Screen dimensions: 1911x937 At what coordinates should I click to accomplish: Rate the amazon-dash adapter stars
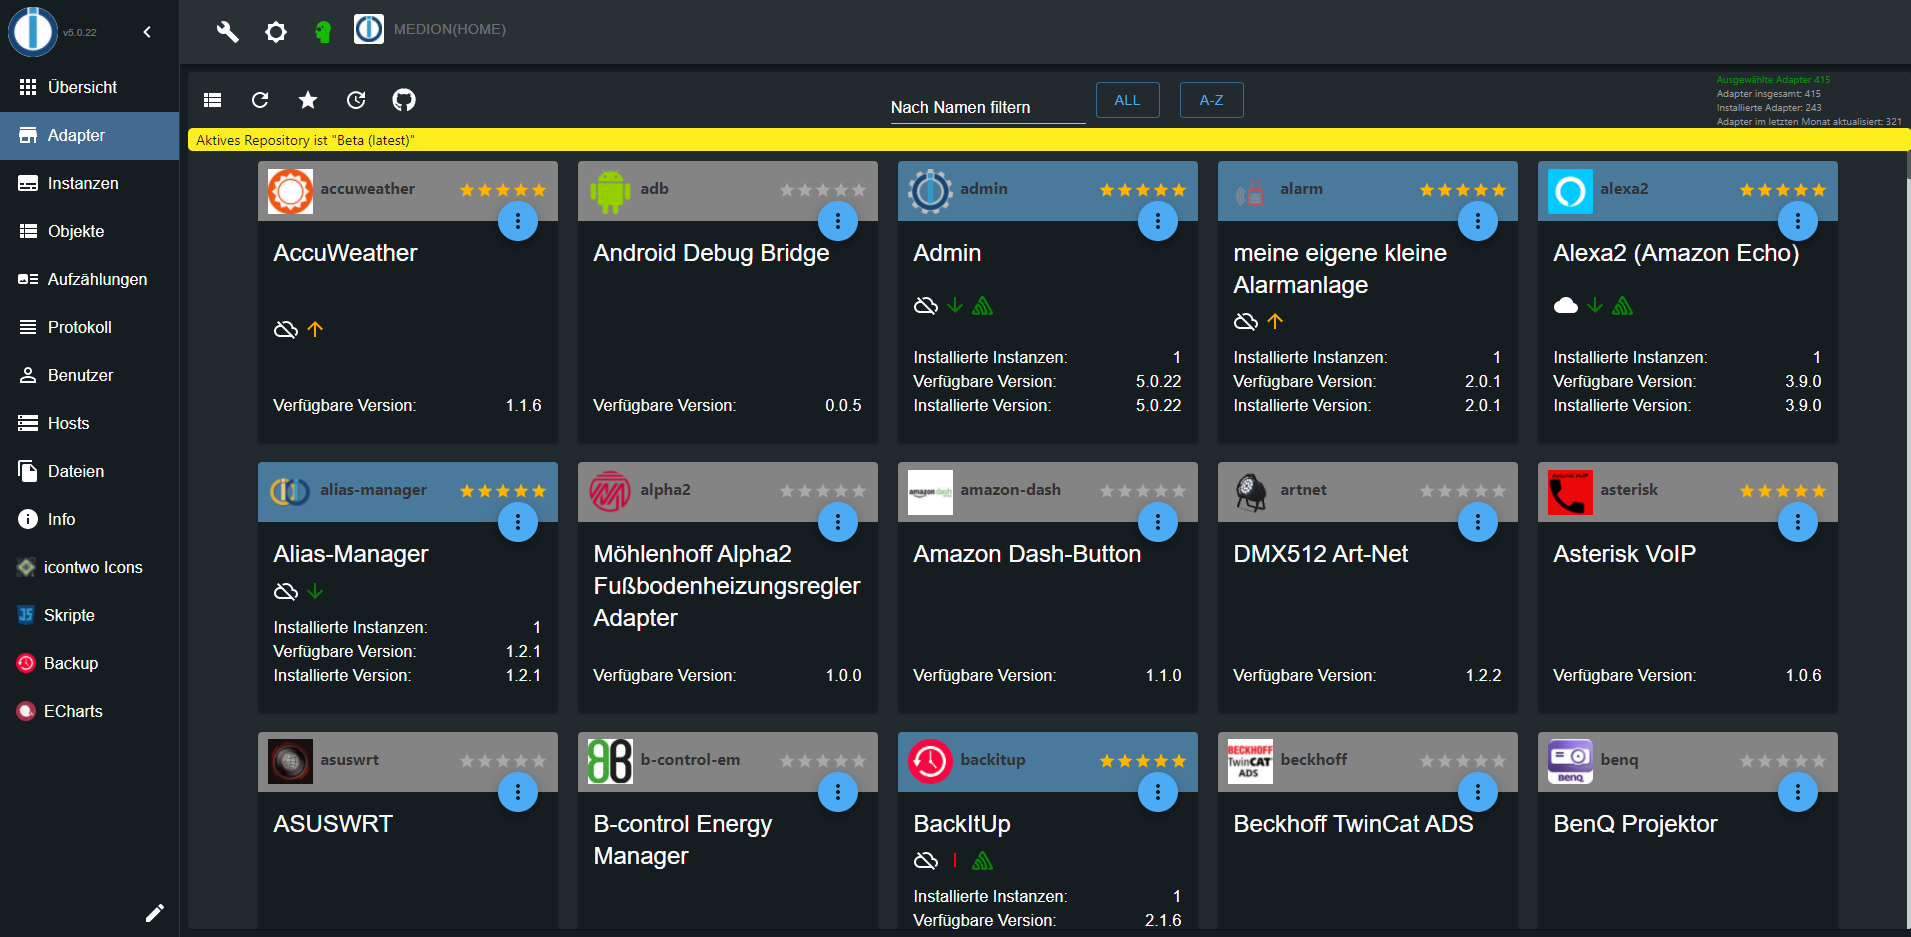coord(1143,491)
